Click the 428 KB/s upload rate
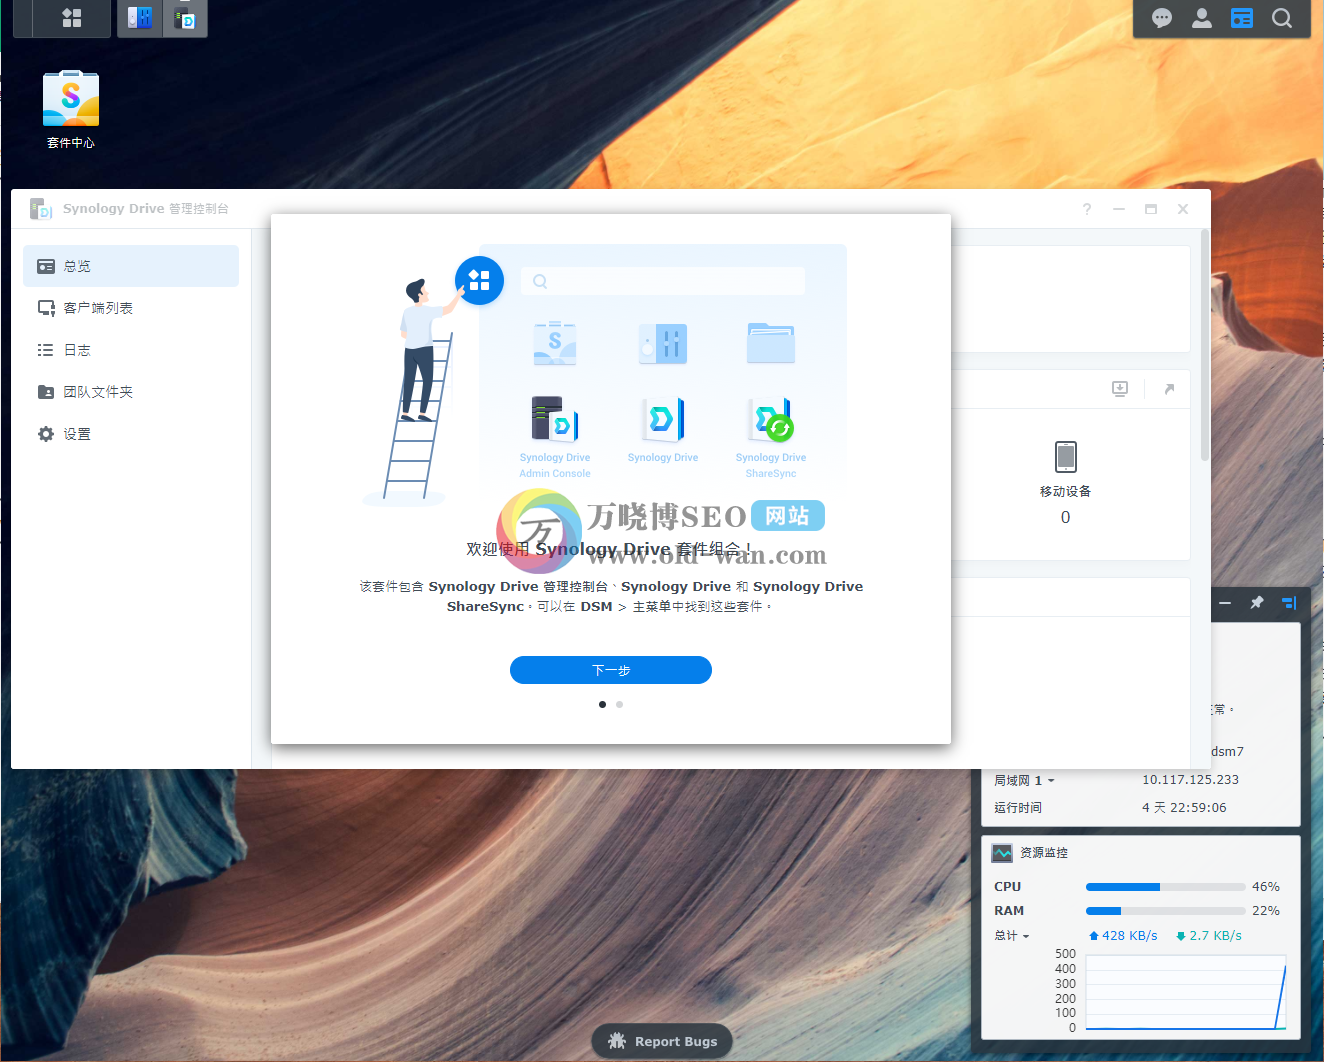Screen dimensions: 1324x1062 tap(1123, 936)
